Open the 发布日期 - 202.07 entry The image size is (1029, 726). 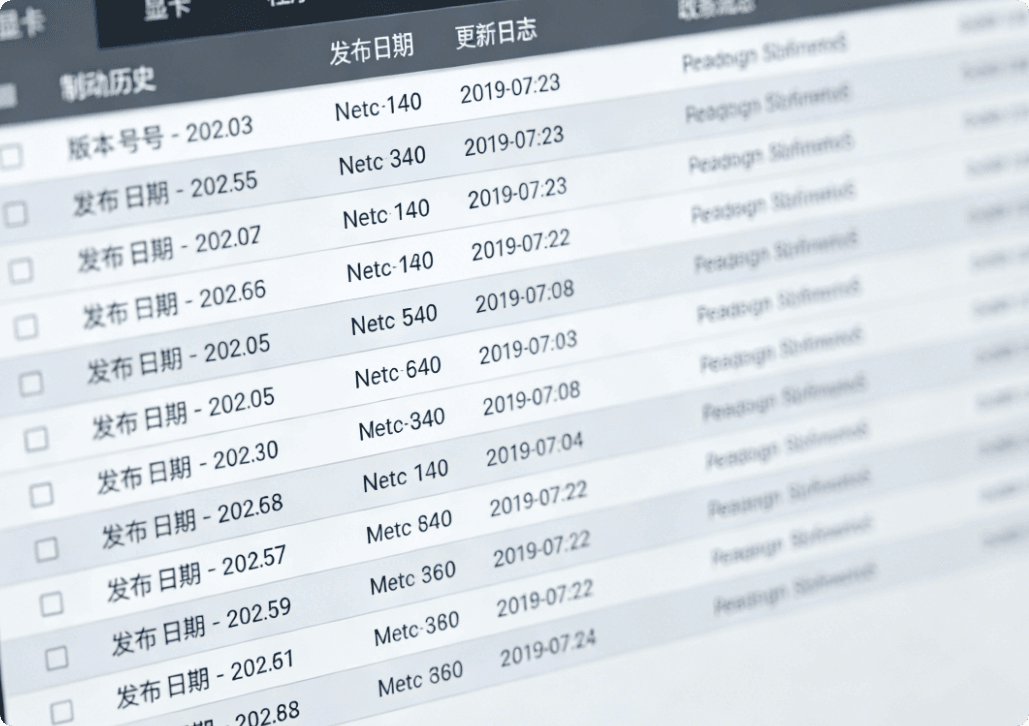169,248
